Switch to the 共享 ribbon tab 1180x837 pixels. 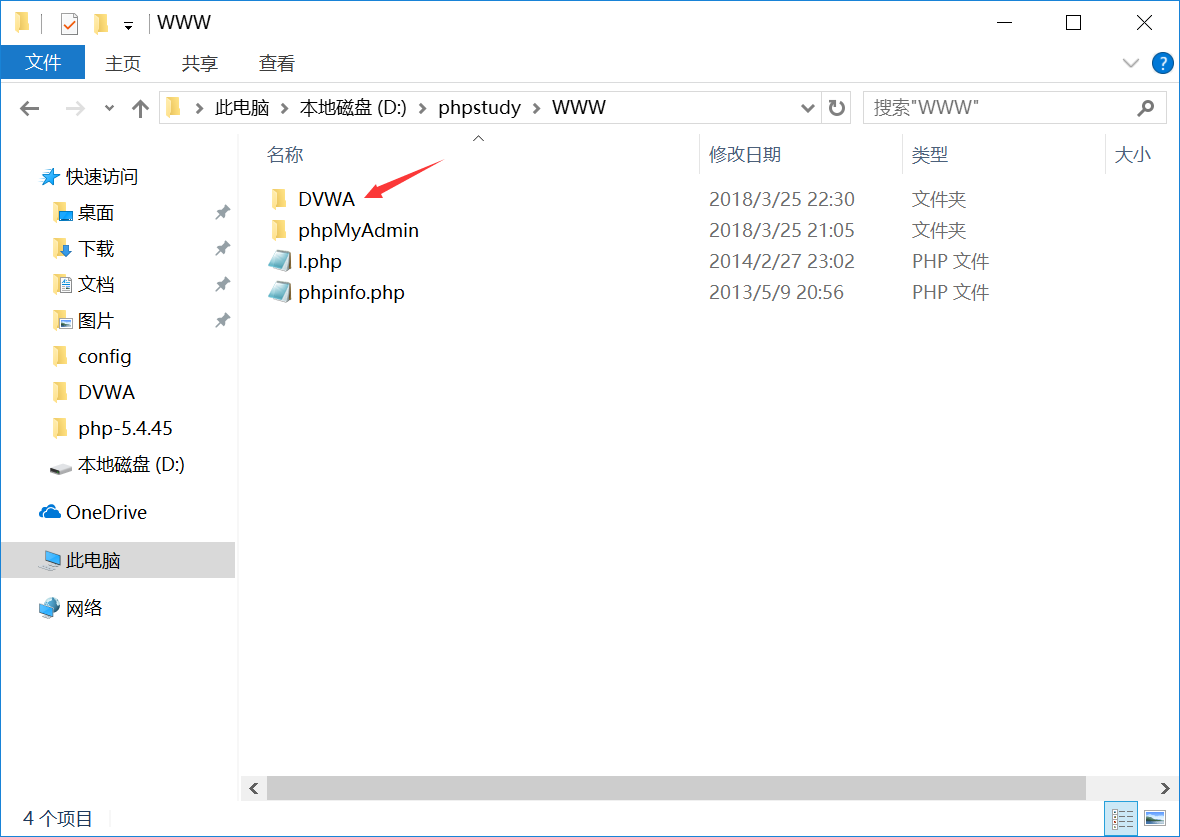pos(199,63)
